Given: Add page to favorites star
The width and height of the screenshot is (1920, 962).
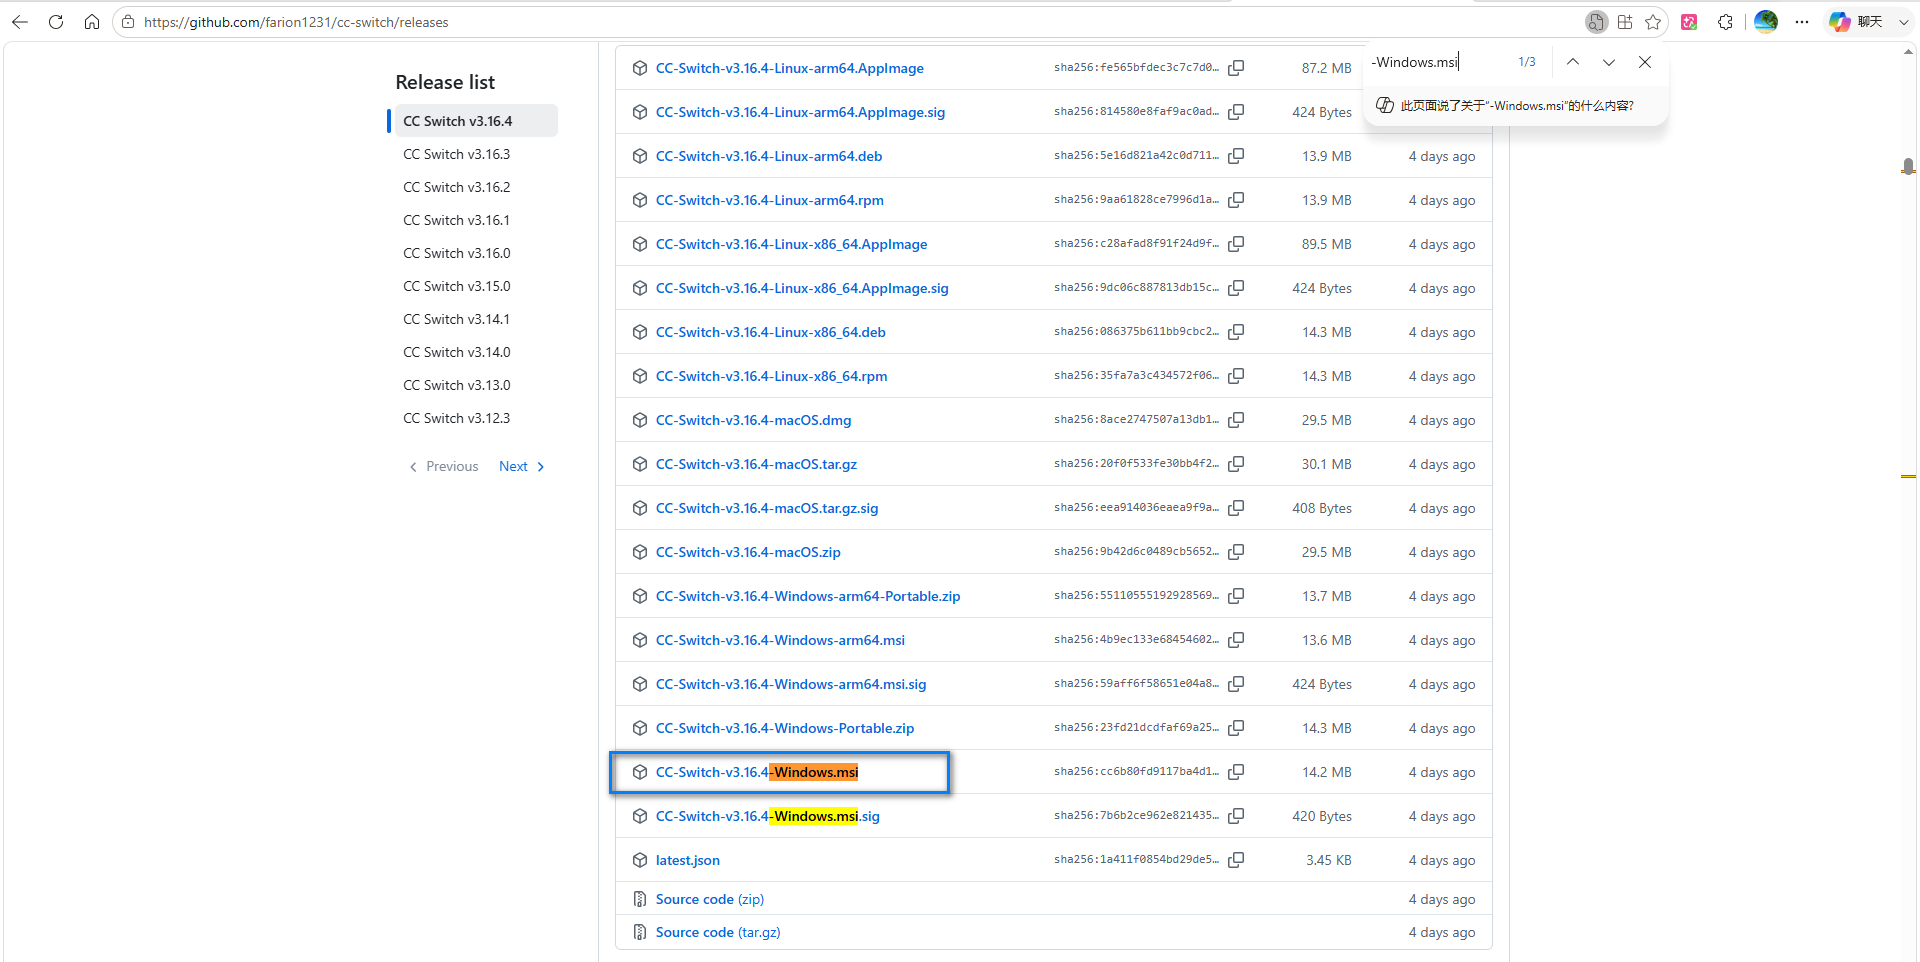Looking at the screenshot, I should pos(1653,22).
